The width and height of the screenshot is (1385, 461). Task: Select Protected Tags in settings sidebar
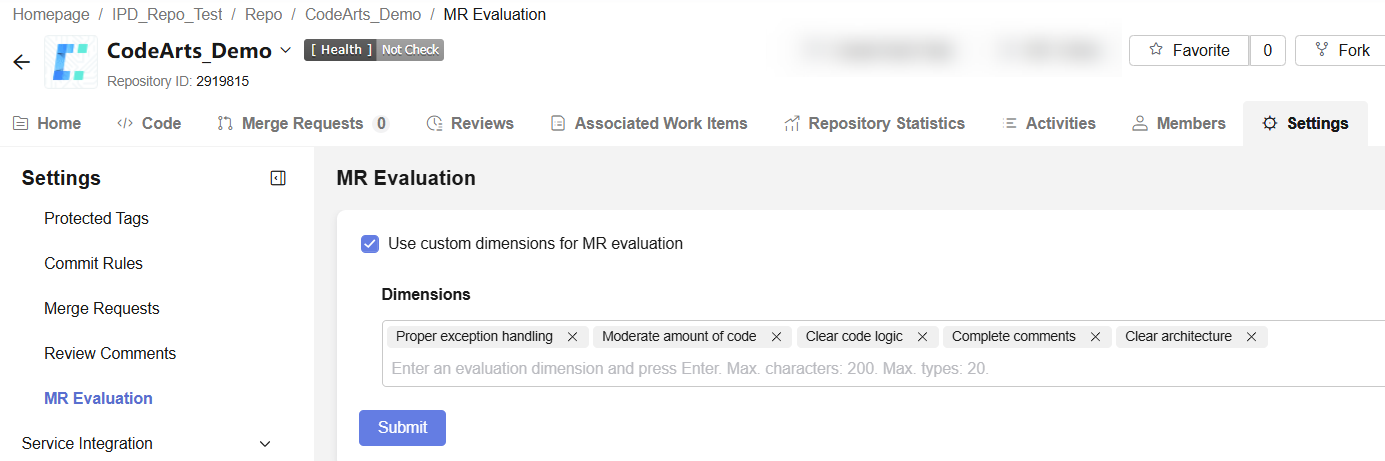(96, 219)
